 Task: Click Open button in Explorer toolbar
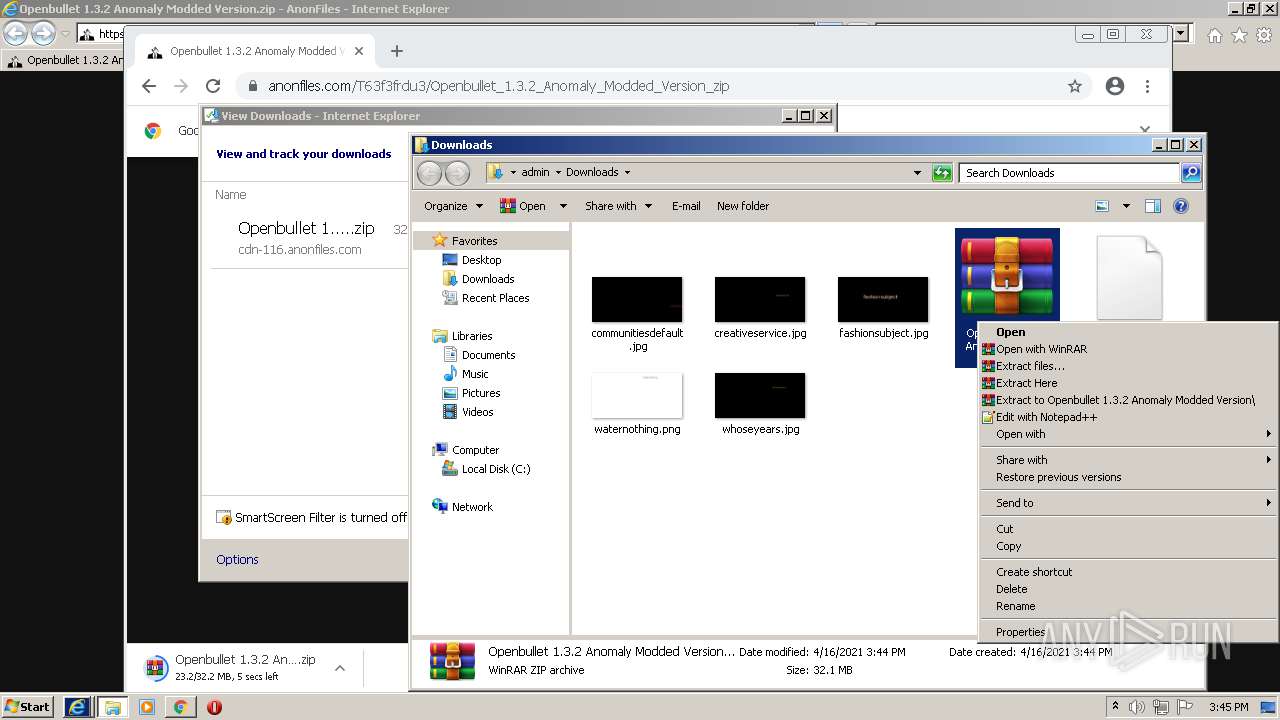coord(523,206)
